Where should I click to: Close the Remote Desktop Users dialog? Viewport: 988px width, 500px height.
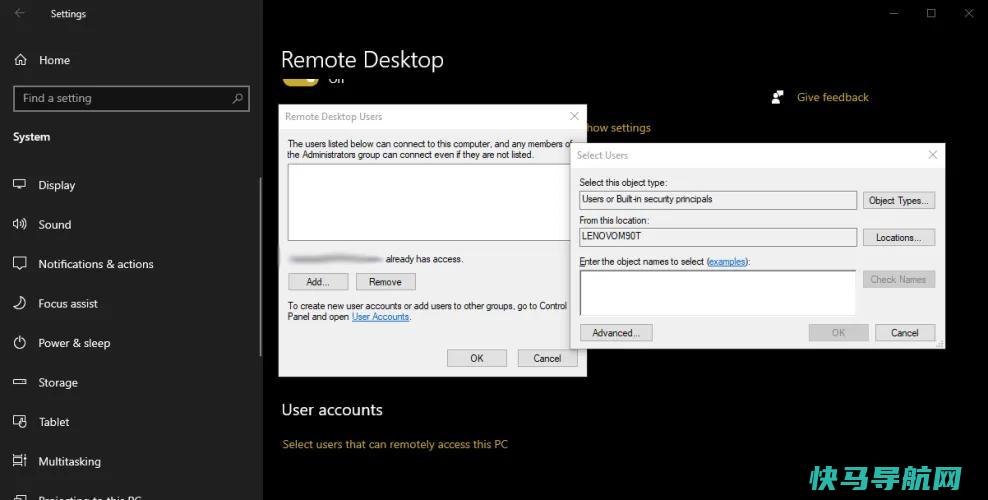tap(574, 116)
